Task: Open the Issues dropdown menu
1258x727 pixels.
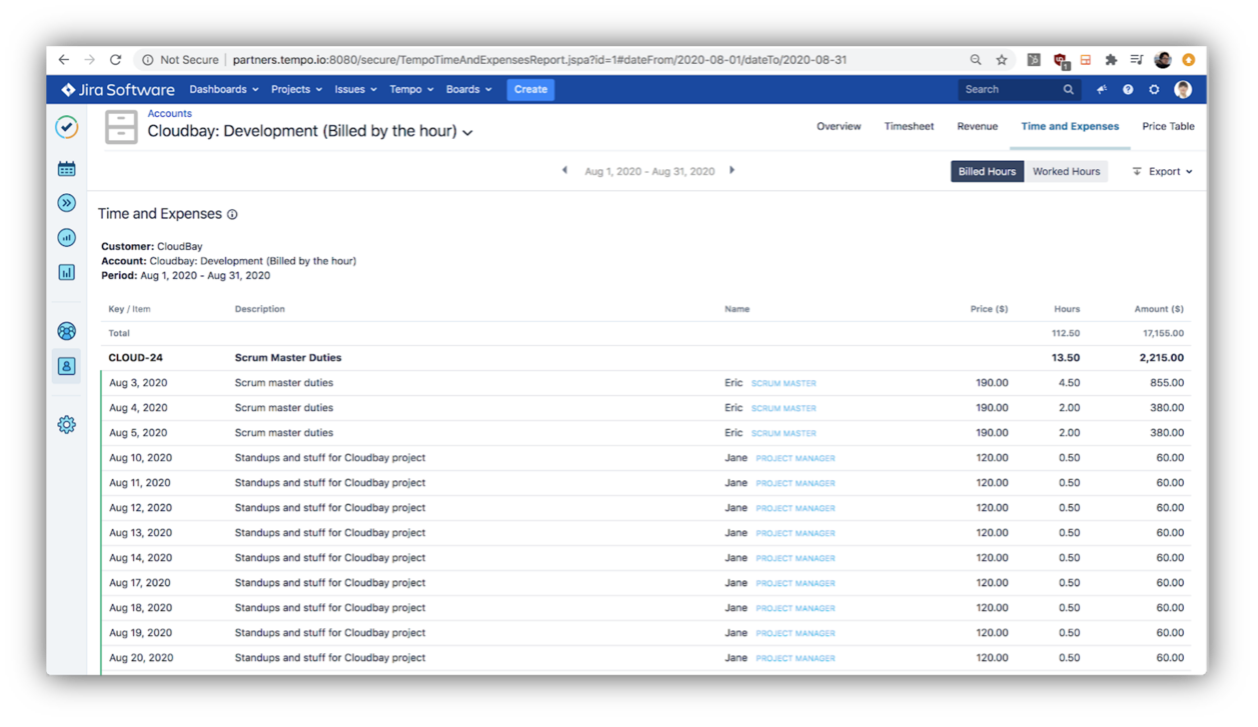Action: 355,90
